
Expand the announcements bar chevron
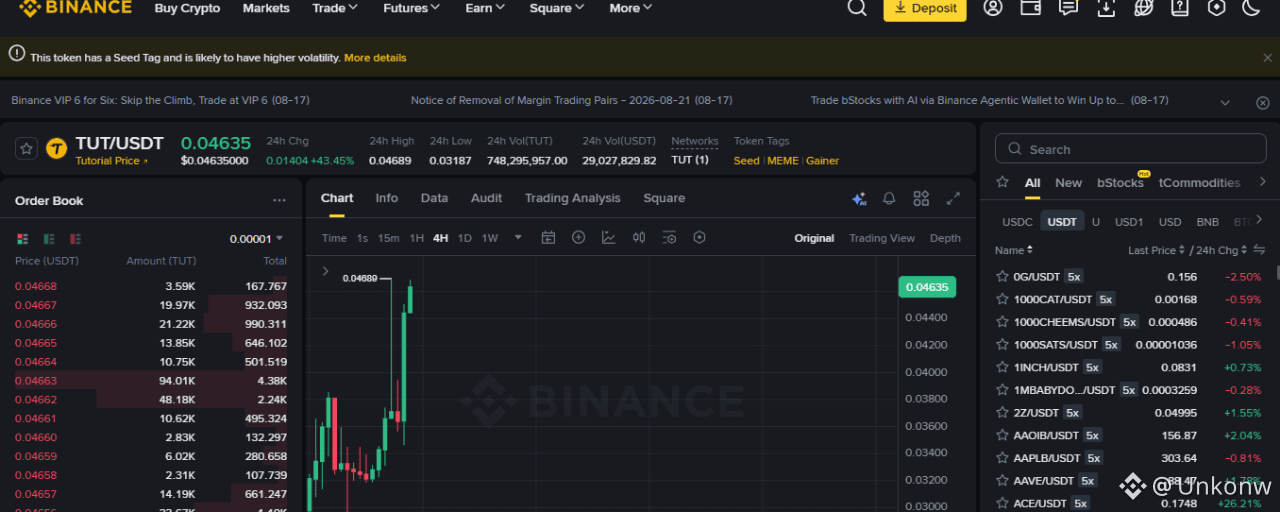click(1225, 102)
